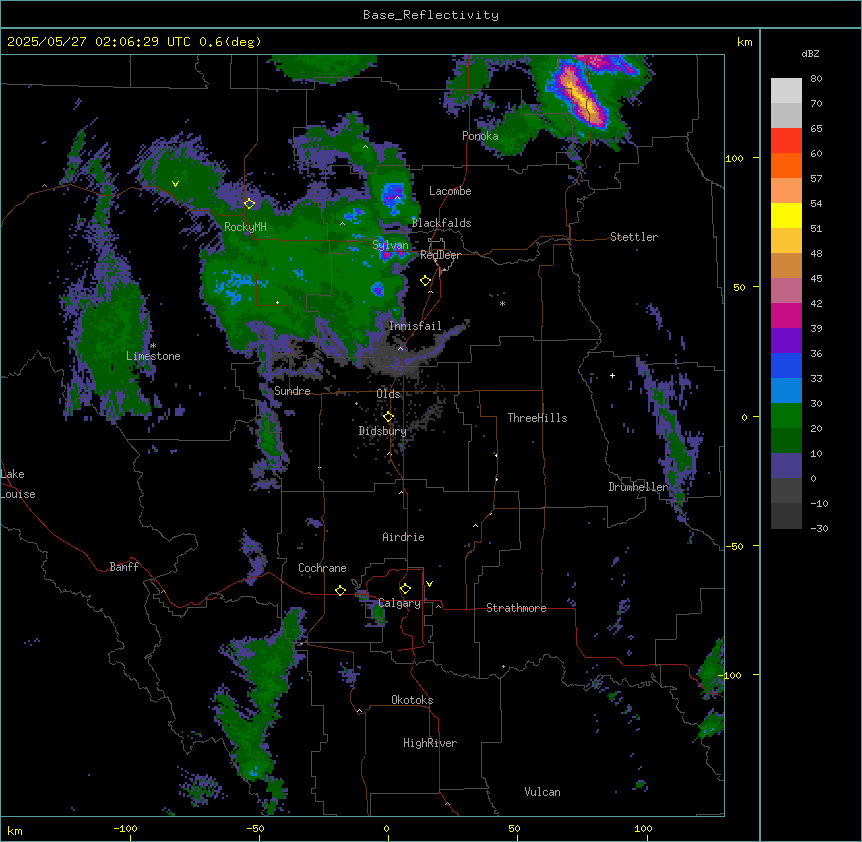Click the Drumheller label
This screenshot has height=842, width=862.
pos(638,487)
